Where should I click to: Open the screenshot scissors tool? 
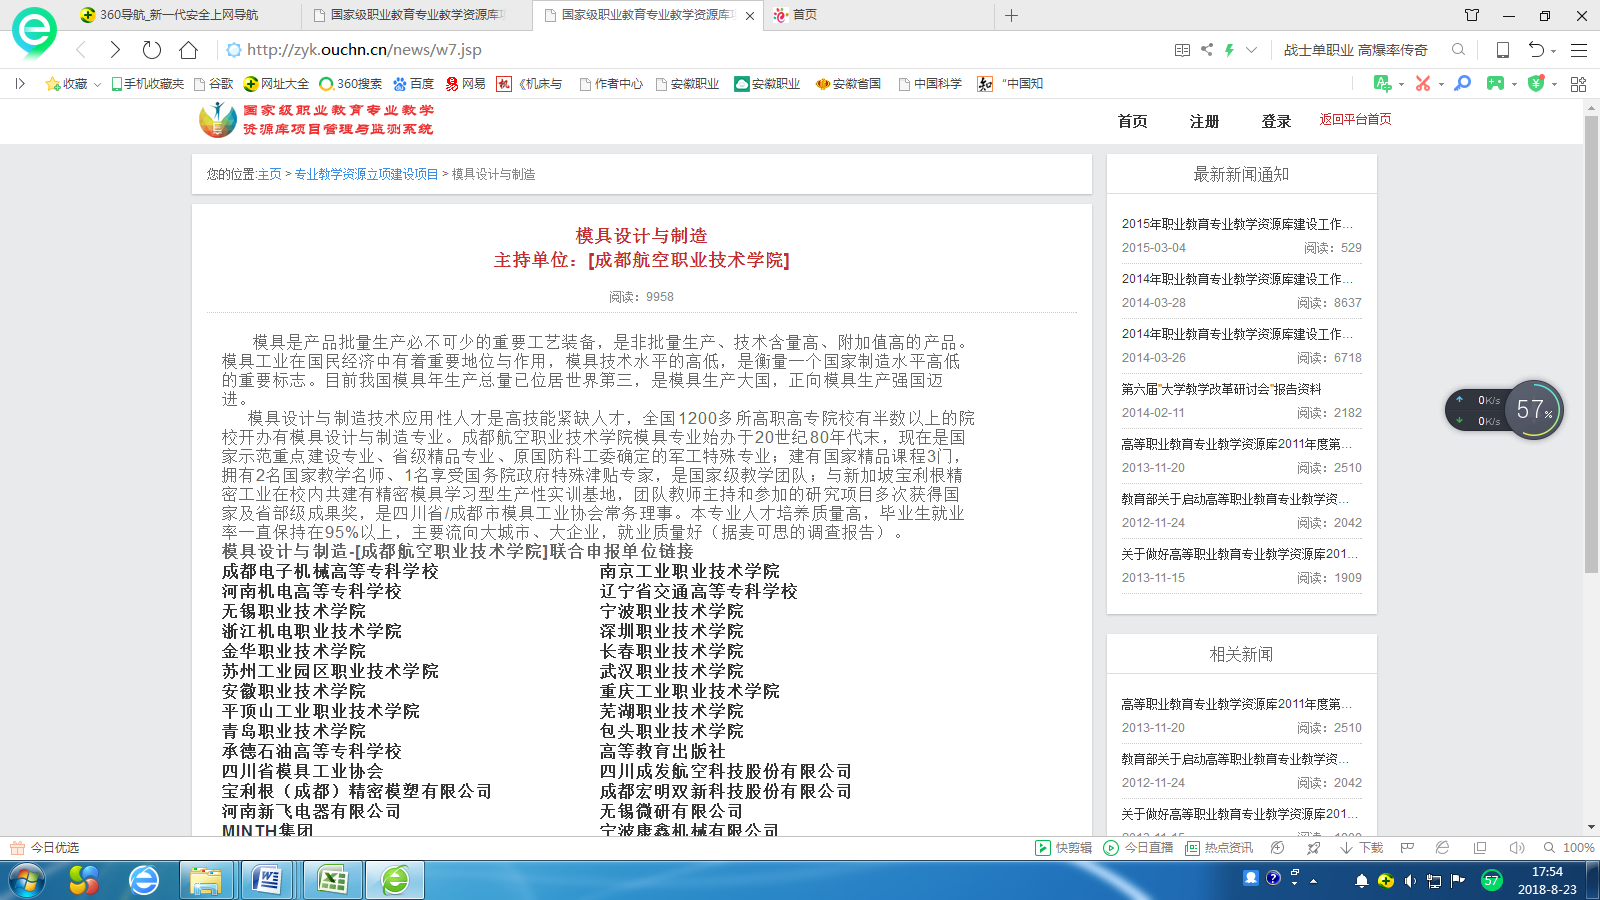1423,84
